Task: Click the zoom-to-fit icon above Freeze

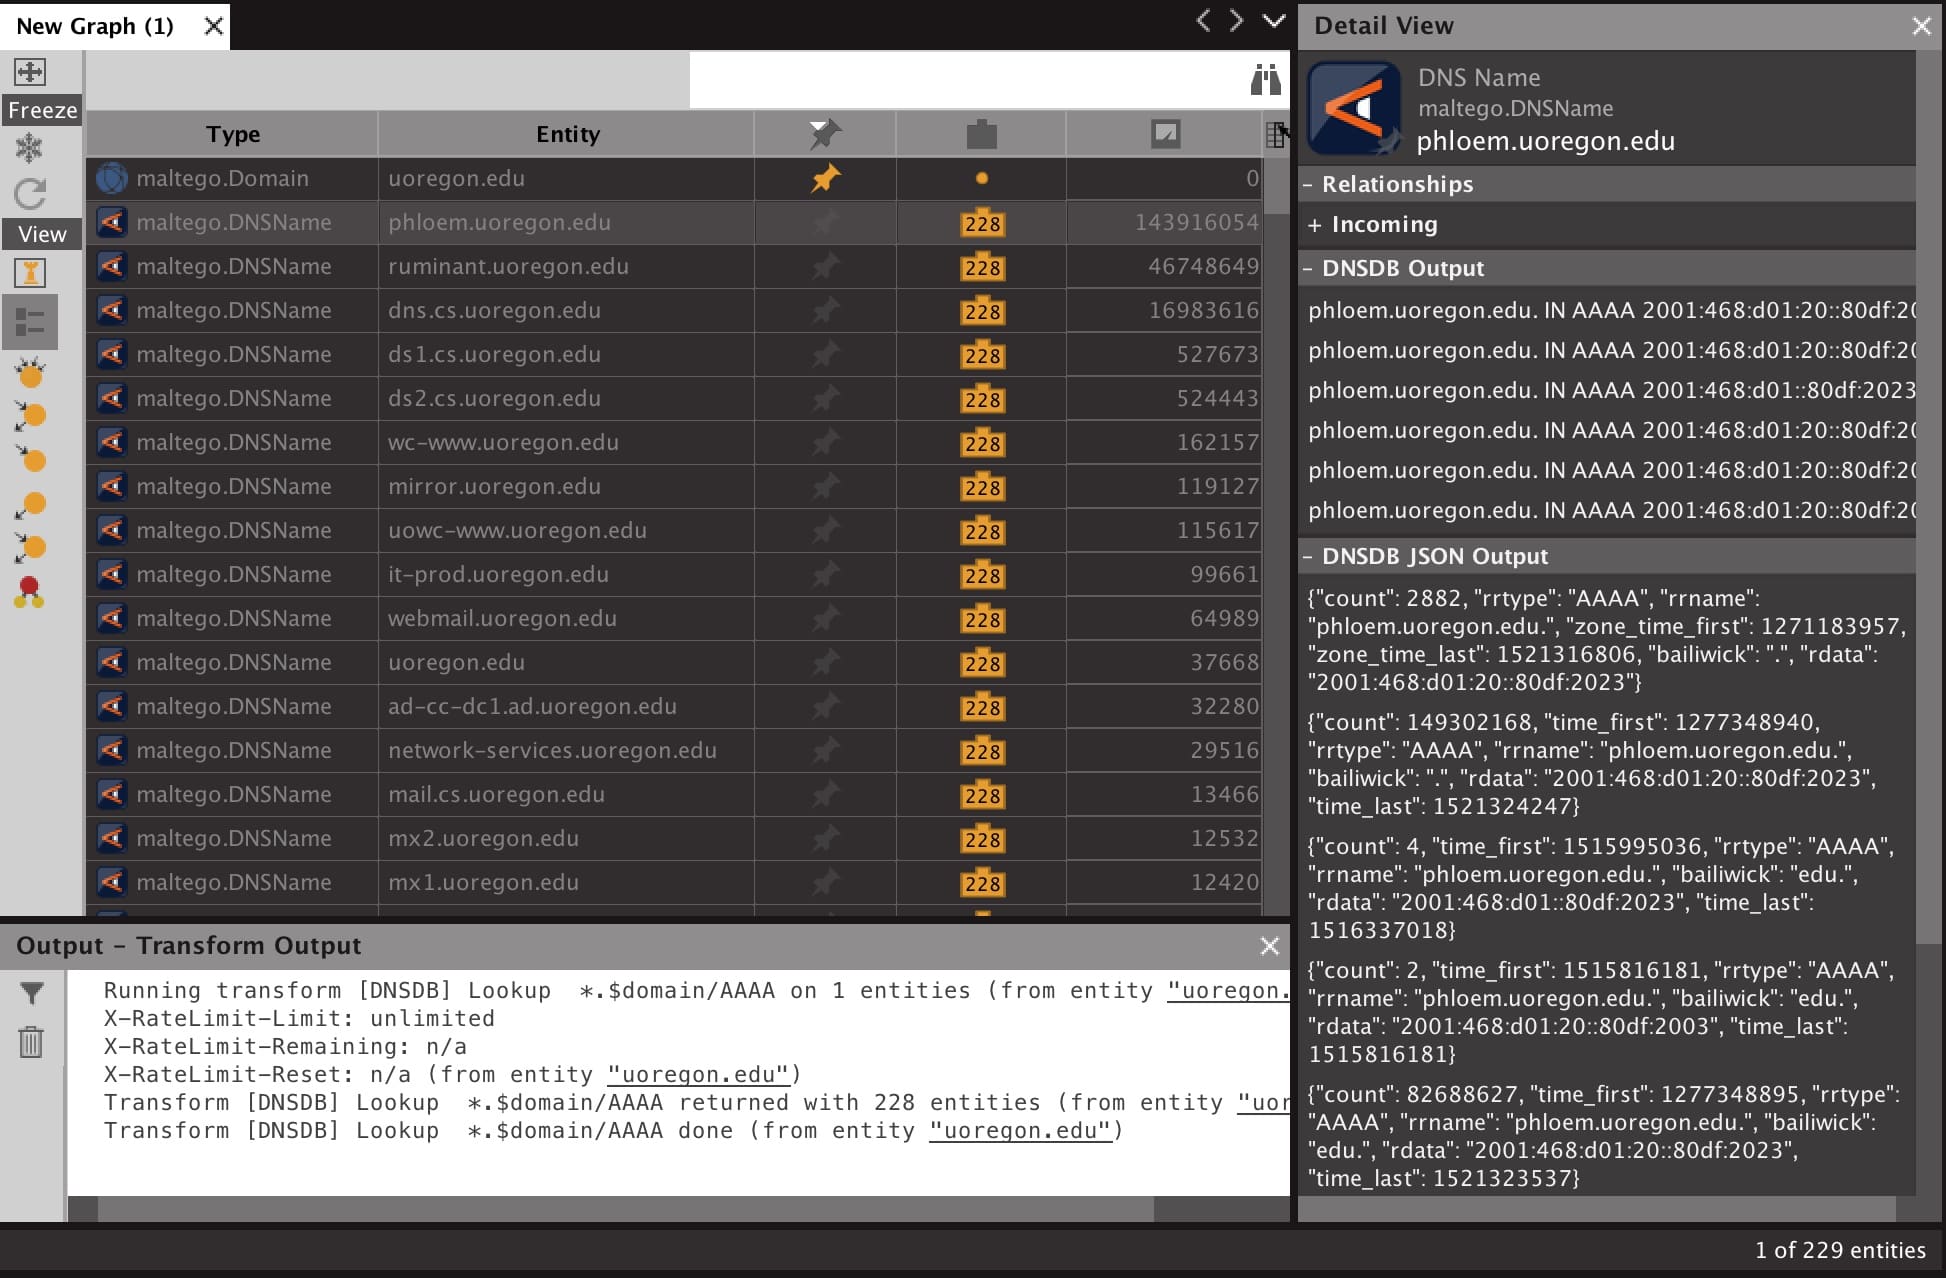Action: [29, 72]
